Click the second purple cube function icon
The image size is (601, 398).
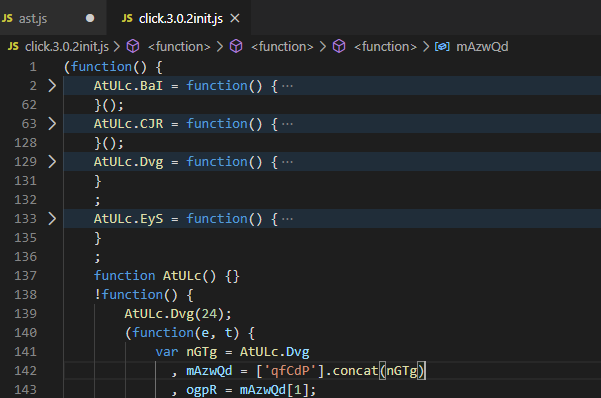tap(236, 47)
